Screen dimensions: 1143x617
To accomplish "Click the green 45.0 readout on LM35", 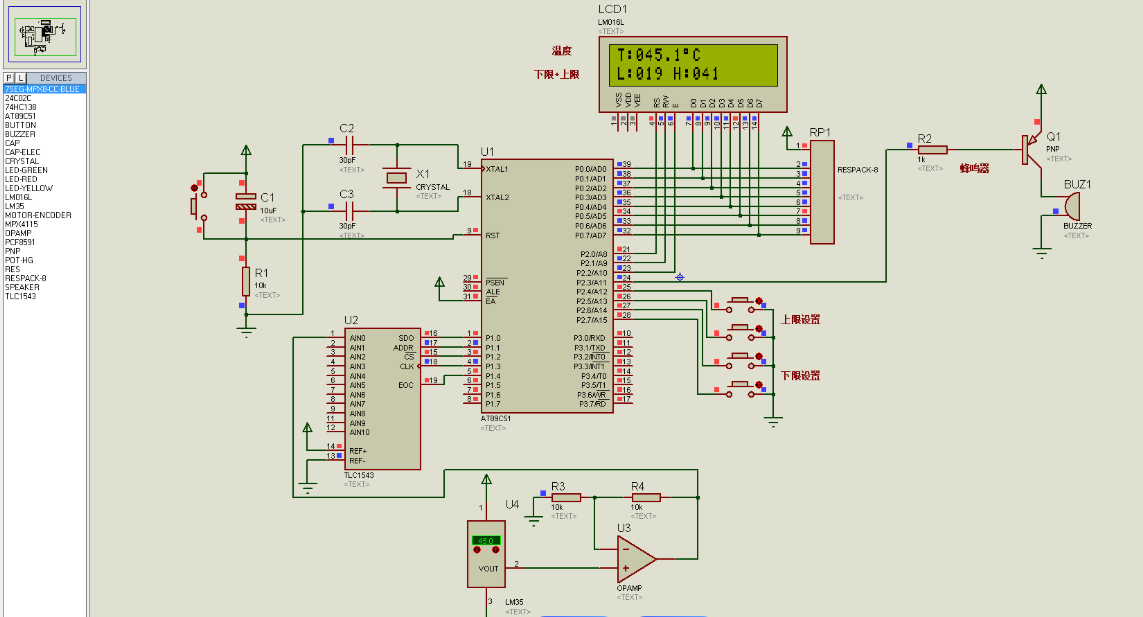I will [x=485, y=540].
